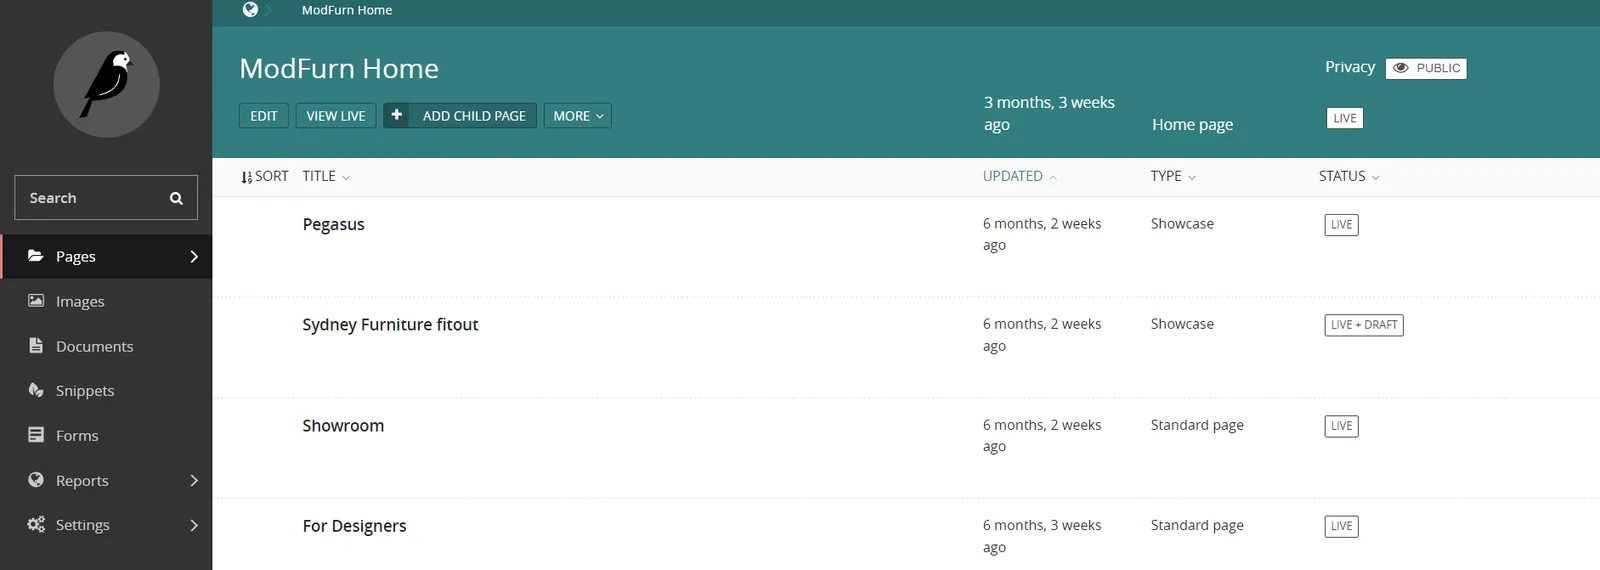Click the plus icon on Add Child Page
This screenshot has height=570, width=1600.
397,115
